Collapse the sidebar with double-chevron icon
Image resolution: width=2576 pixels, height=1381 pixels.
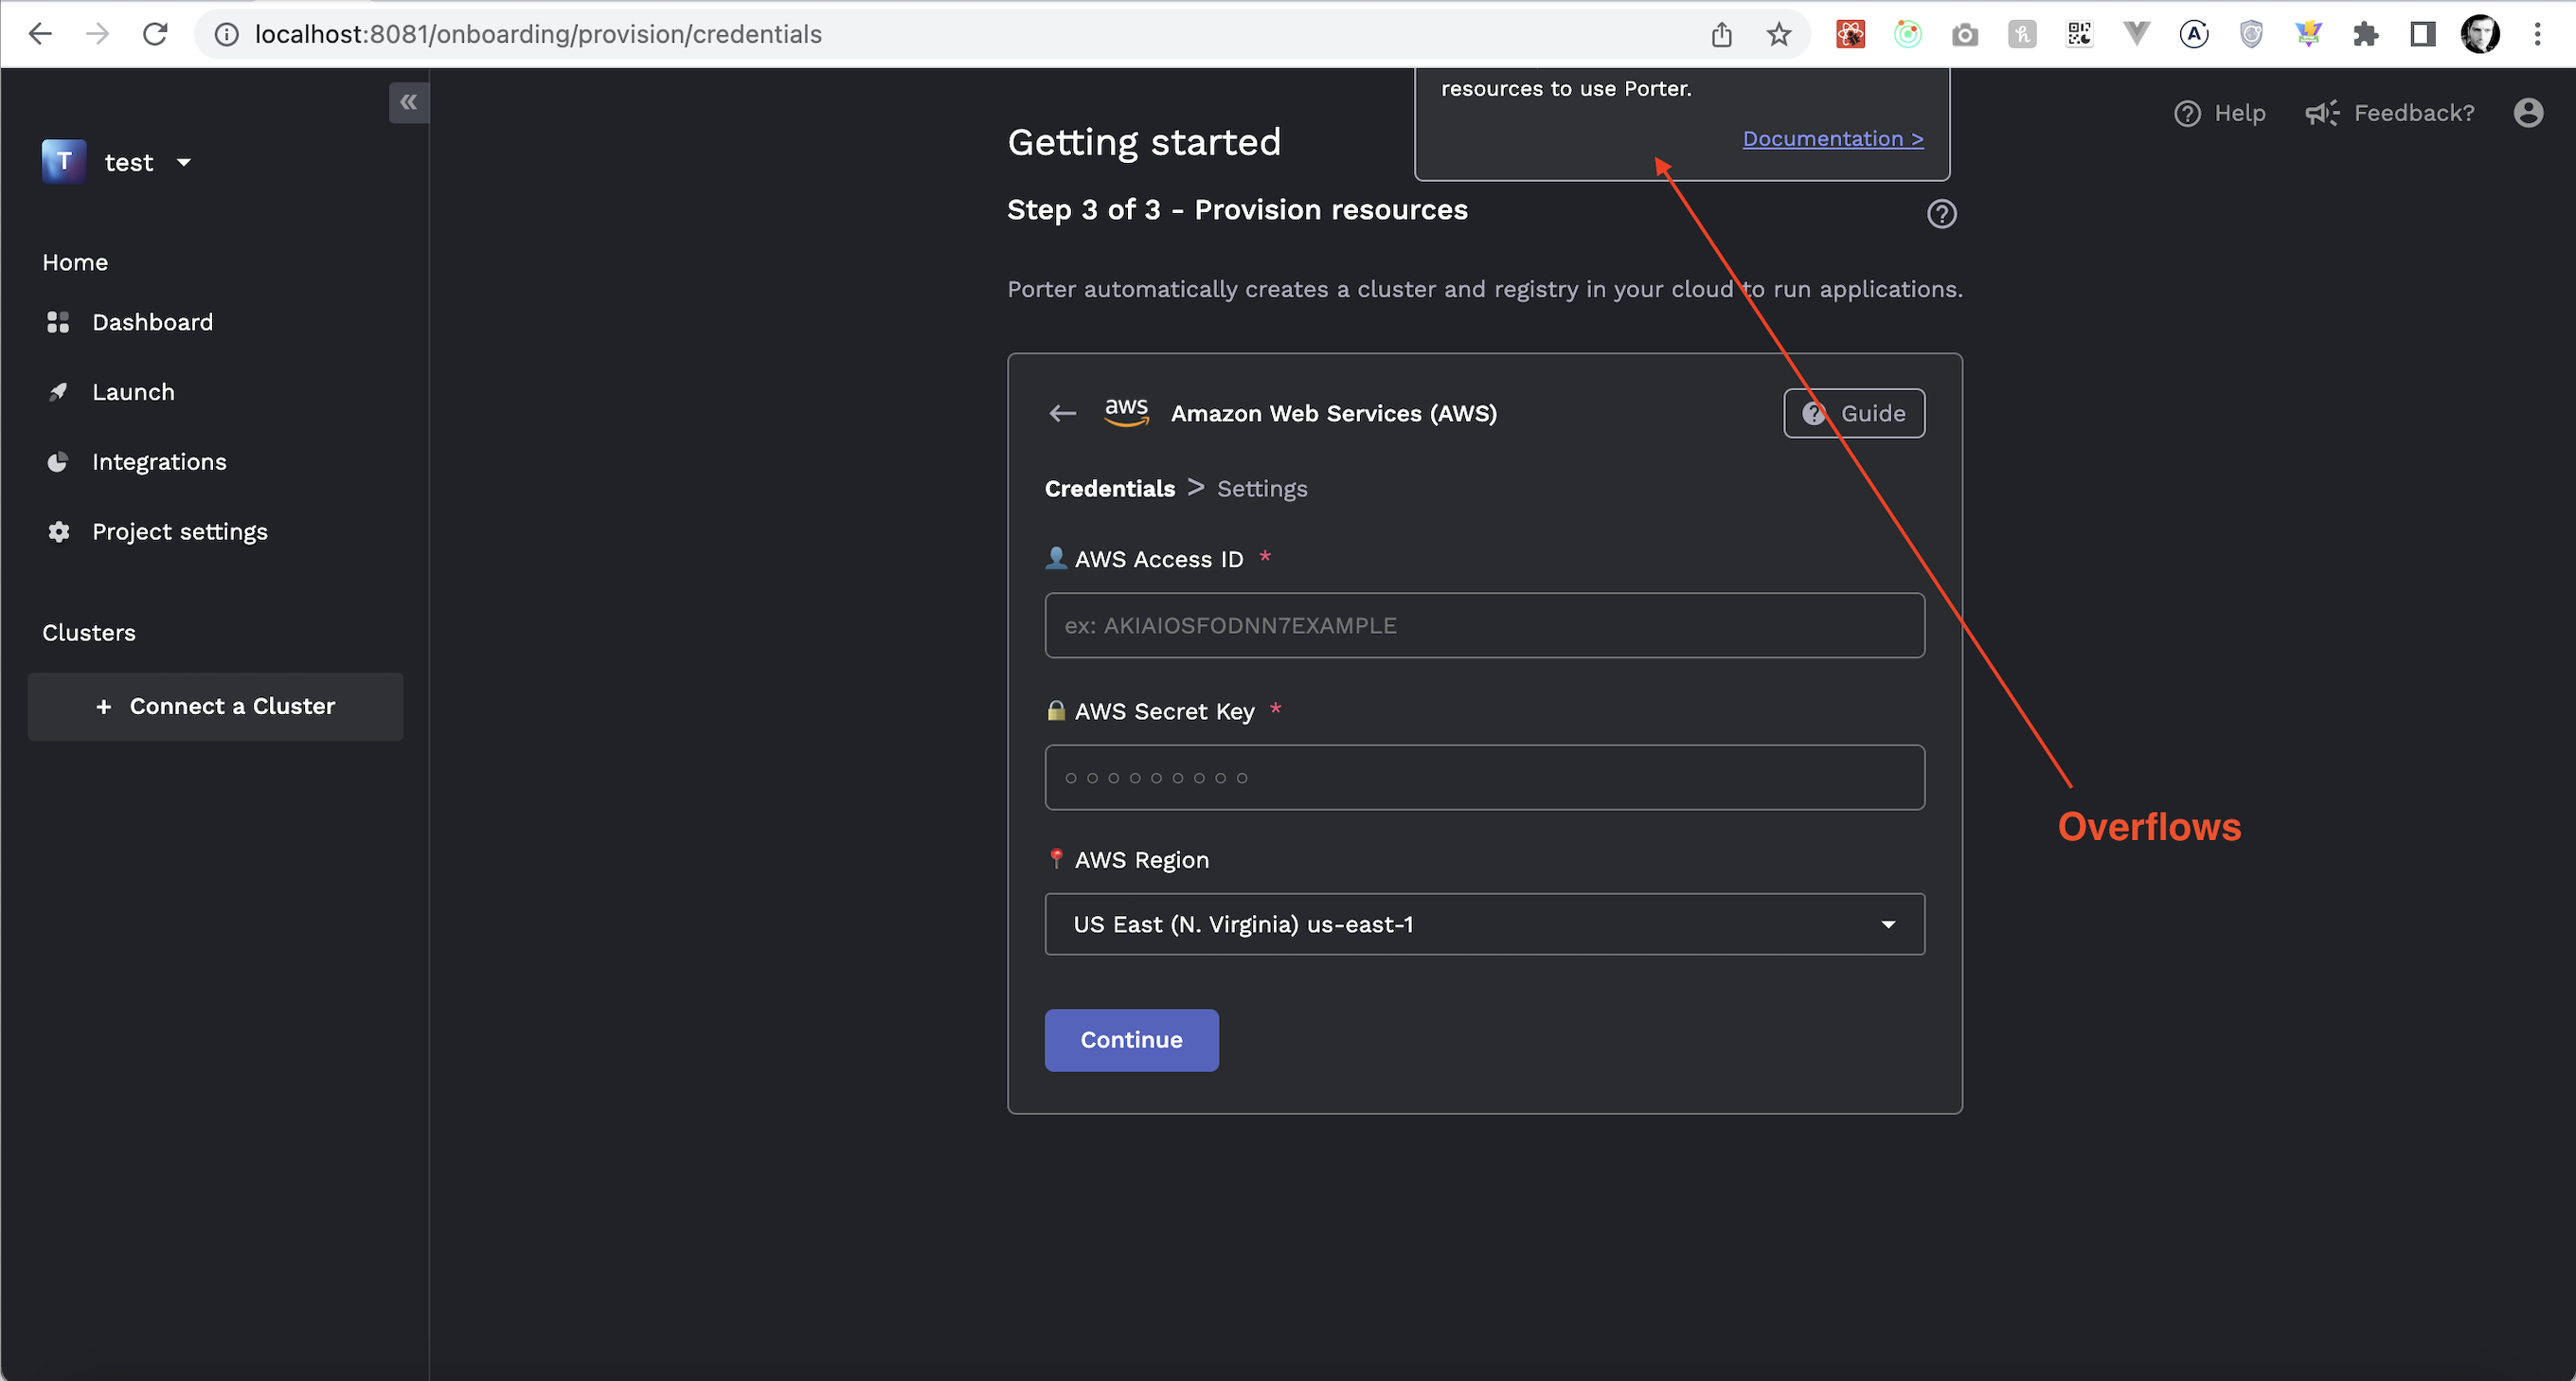tap(408, 102)
